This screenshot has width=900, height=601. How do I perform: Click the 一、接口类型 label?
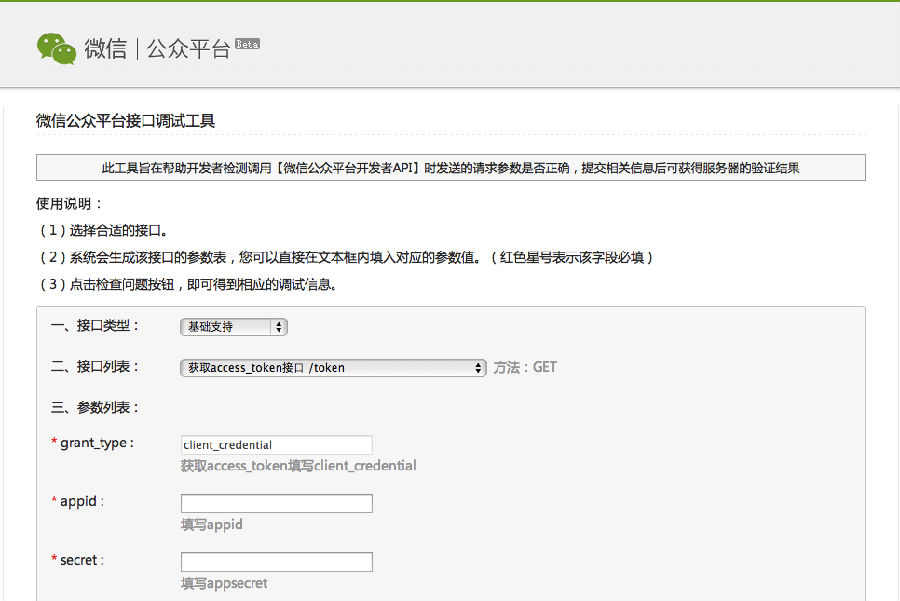pyautogui.click(x=95, y=325)
